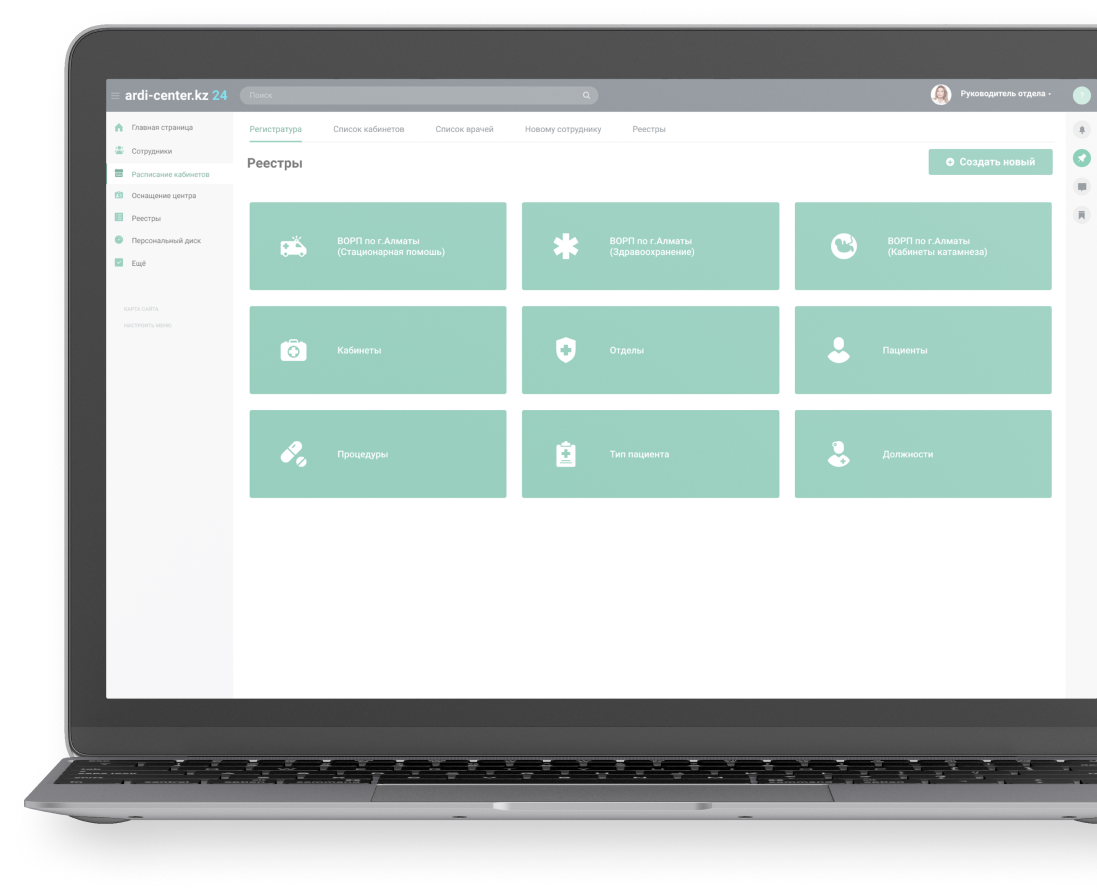
Task: Open notifications bell in right sidebar
Action: tap(1081, 130)
